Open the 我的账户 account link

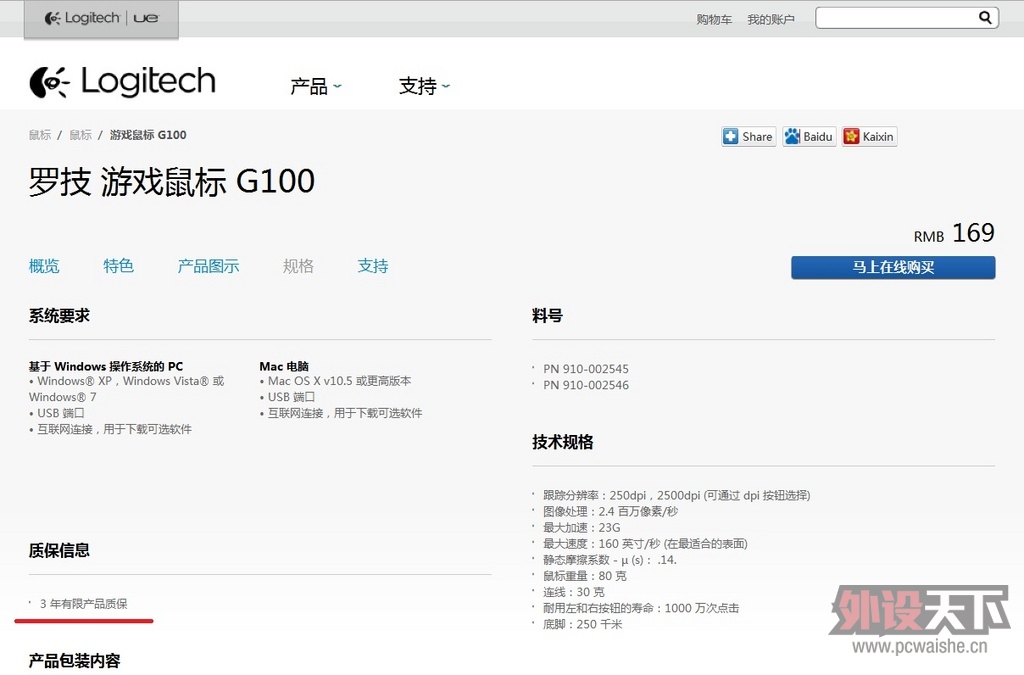pos(771,20)
